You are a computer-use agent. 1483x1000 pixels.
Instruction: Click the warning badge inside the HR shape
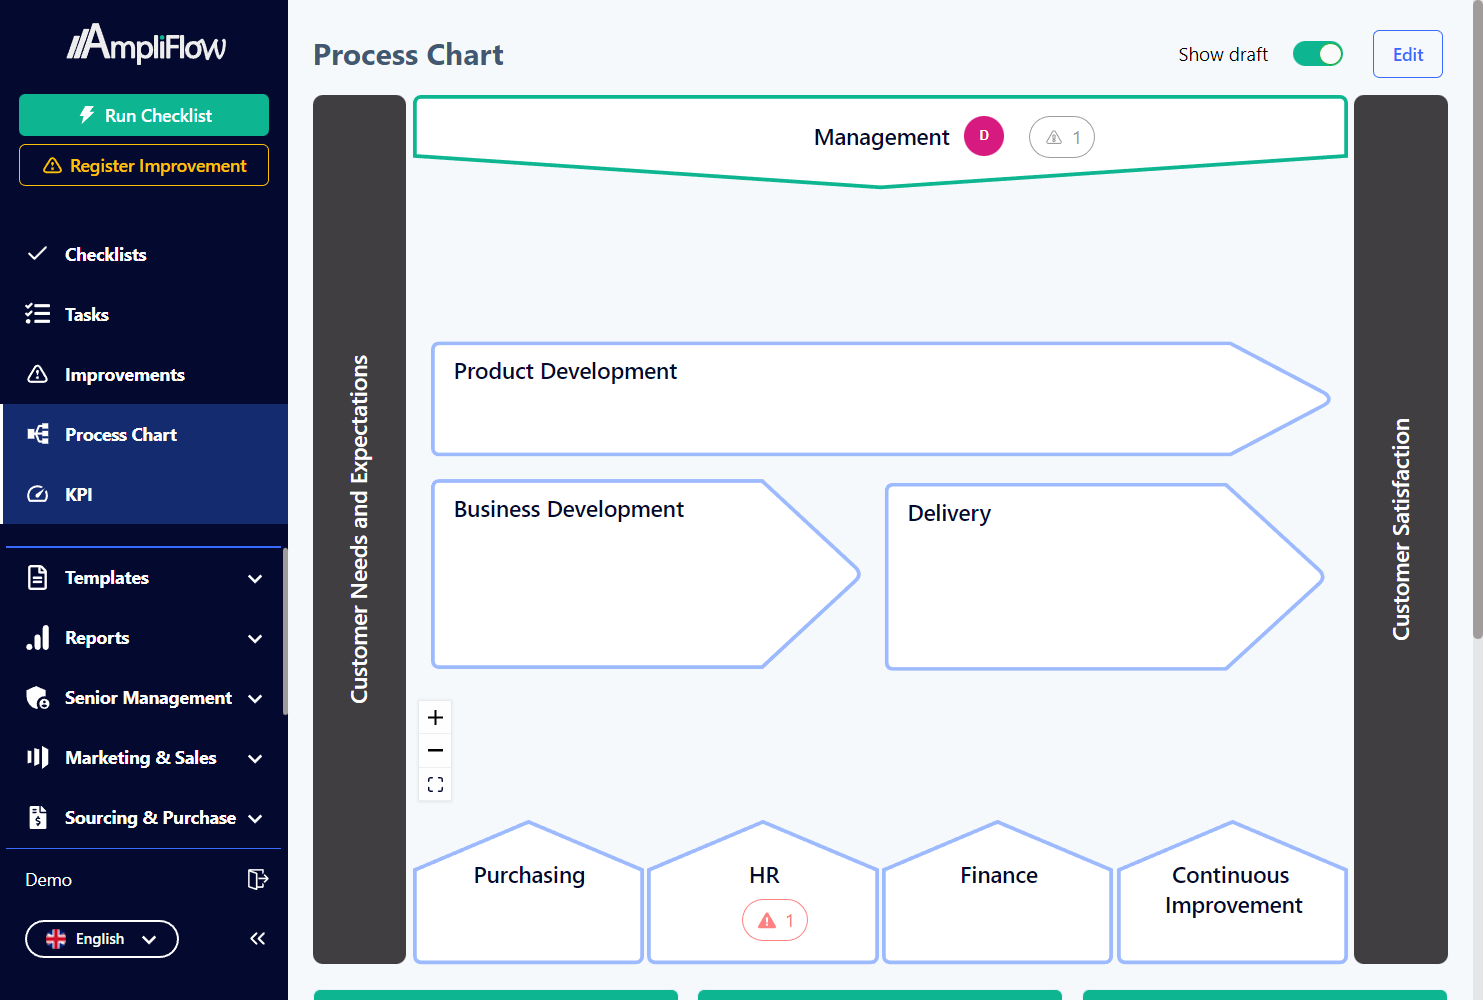pyautogui.click(x=774, y=919)
